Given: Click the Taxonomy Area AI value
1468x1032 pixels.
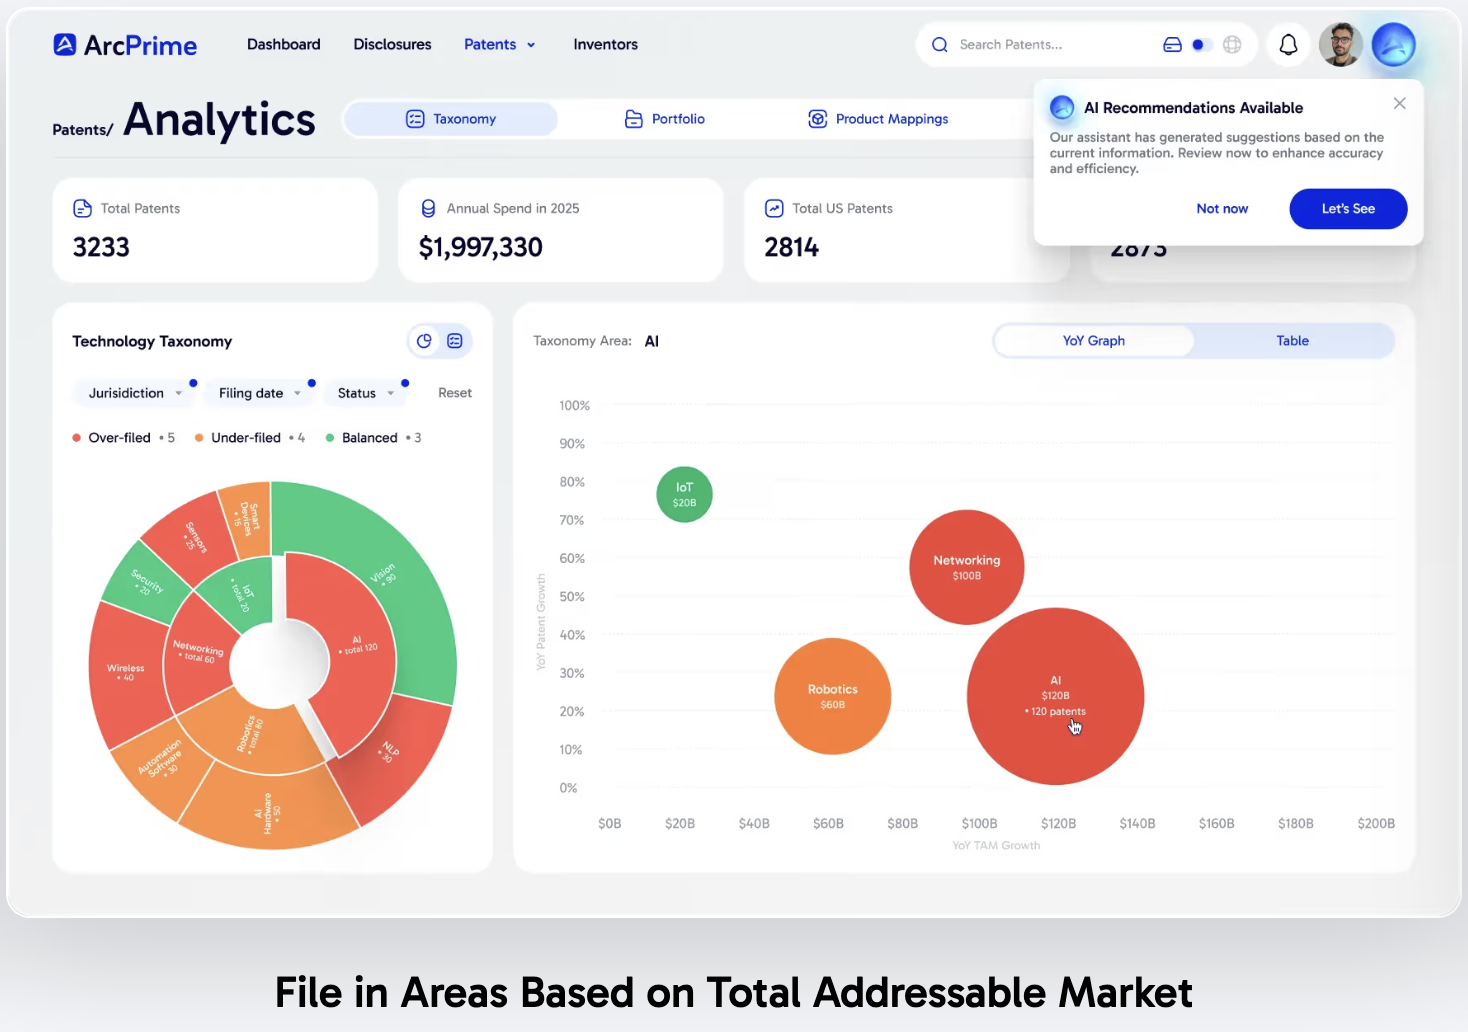Looking at the screenshot, I should (652, 341).
